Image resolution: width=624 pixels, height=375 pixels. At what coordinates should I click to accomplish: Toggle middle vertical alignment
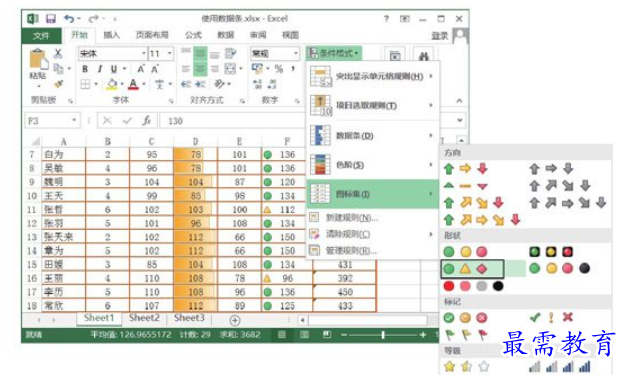[200, 53]
